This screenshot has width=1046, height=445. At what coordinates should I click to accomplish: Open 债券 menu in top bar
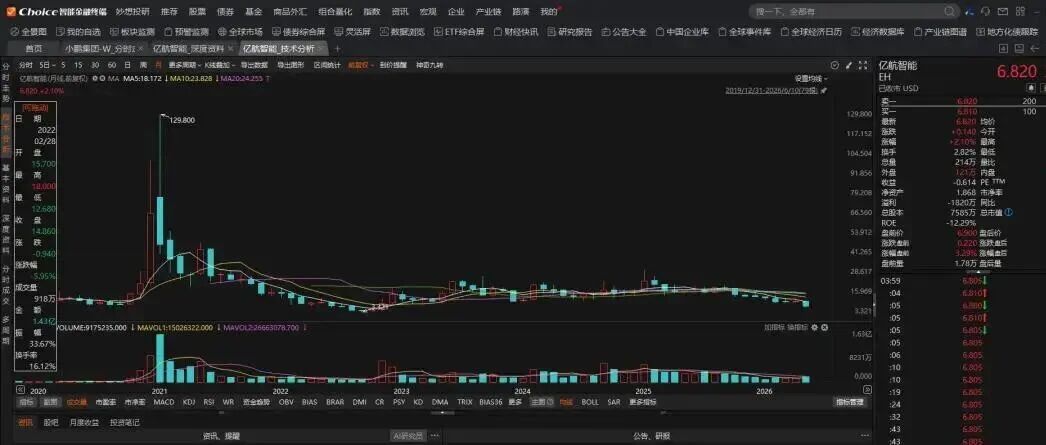point(225,11)
